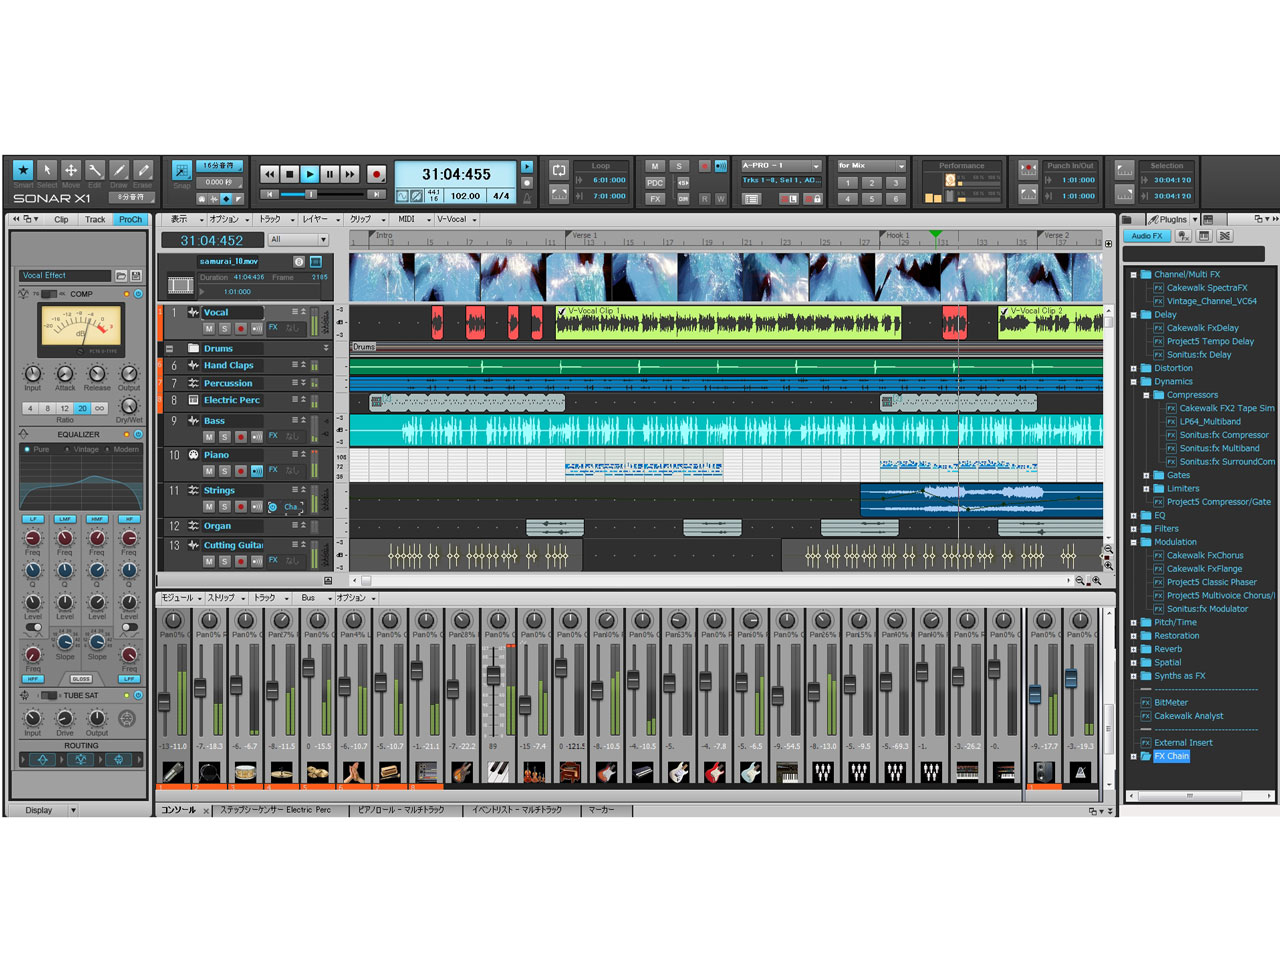
Task: Collapse the Dynamics folder in the plugin tree
Action: (x=1133, y=381)
